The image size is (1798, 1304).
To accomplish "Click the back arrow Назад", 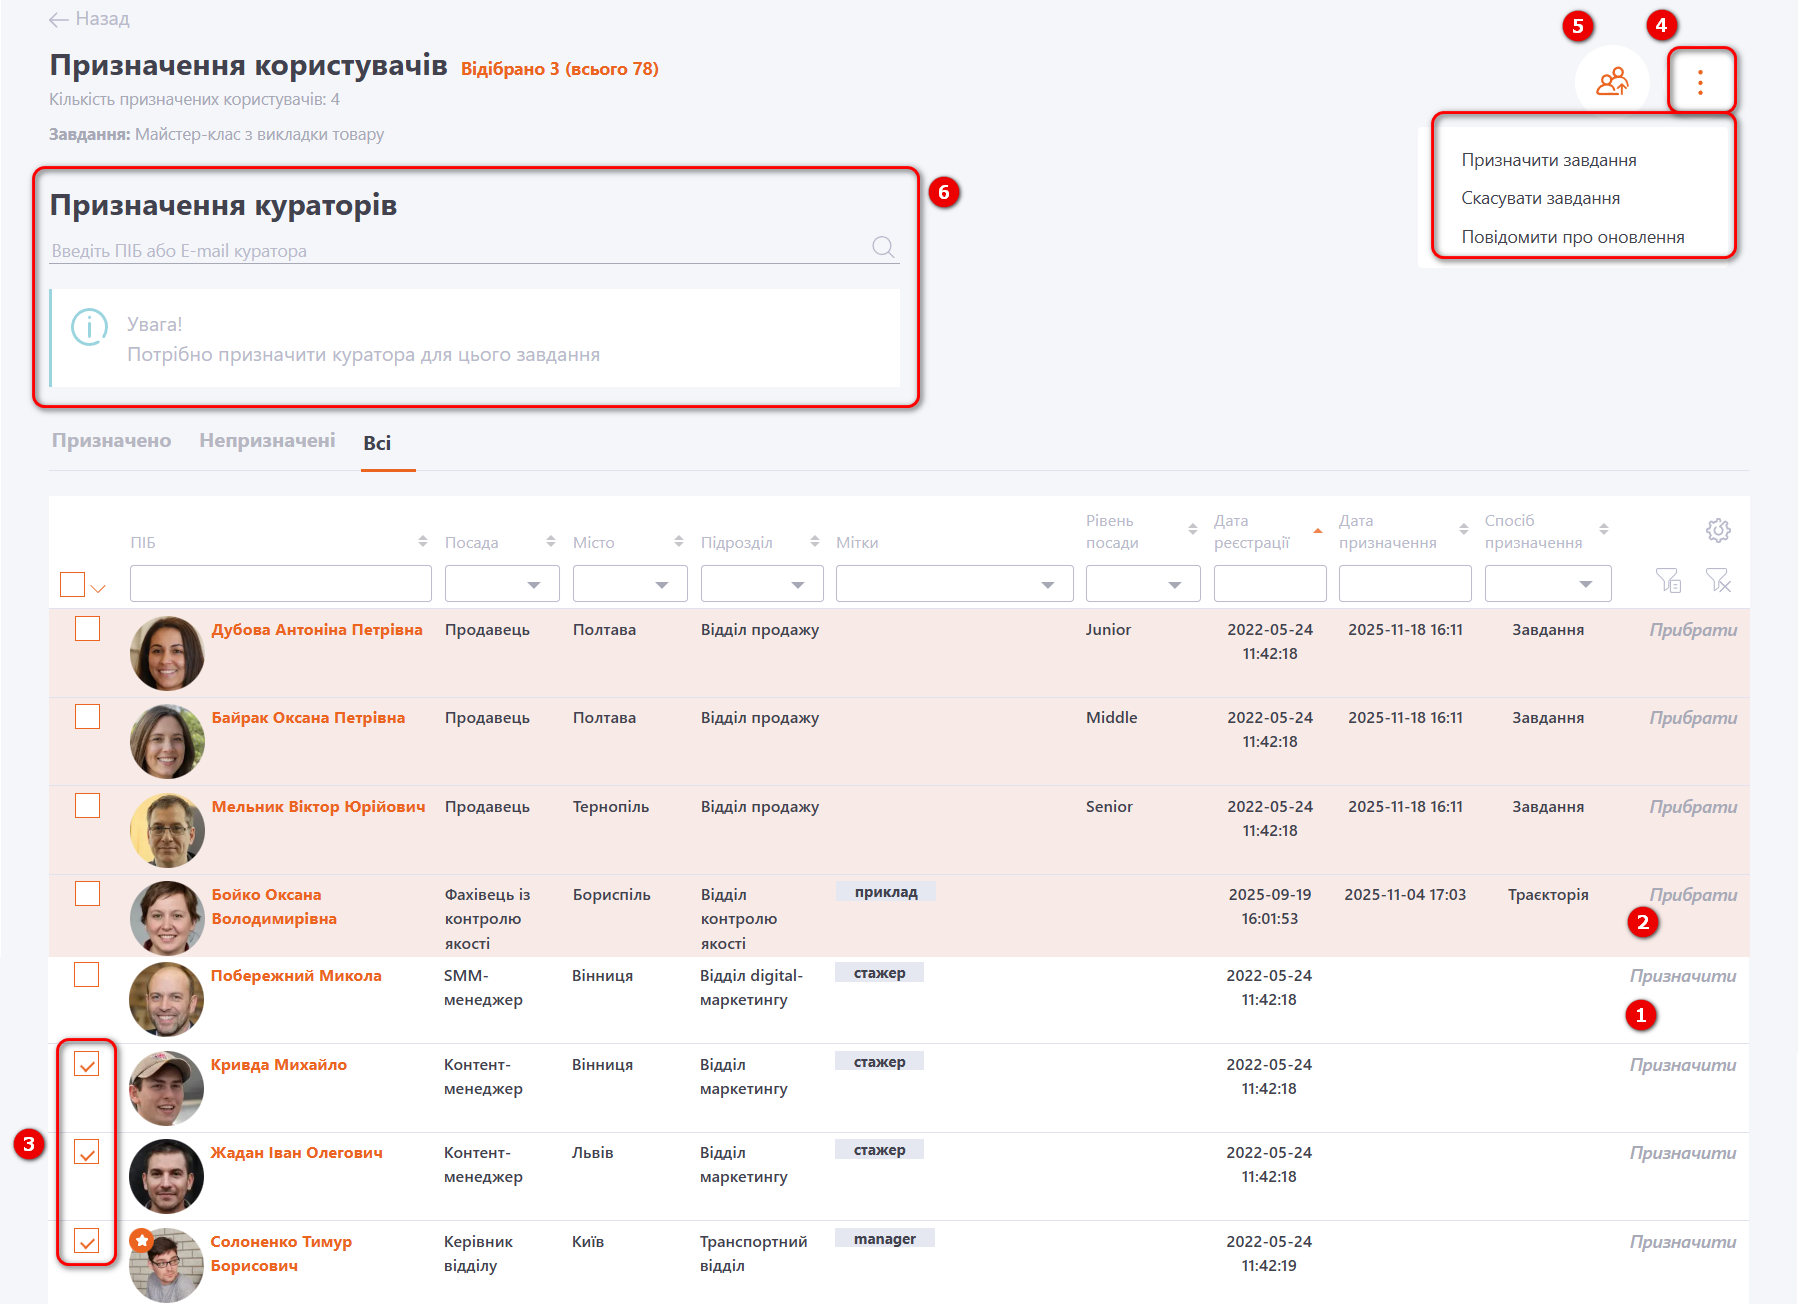I will (89, 19).
